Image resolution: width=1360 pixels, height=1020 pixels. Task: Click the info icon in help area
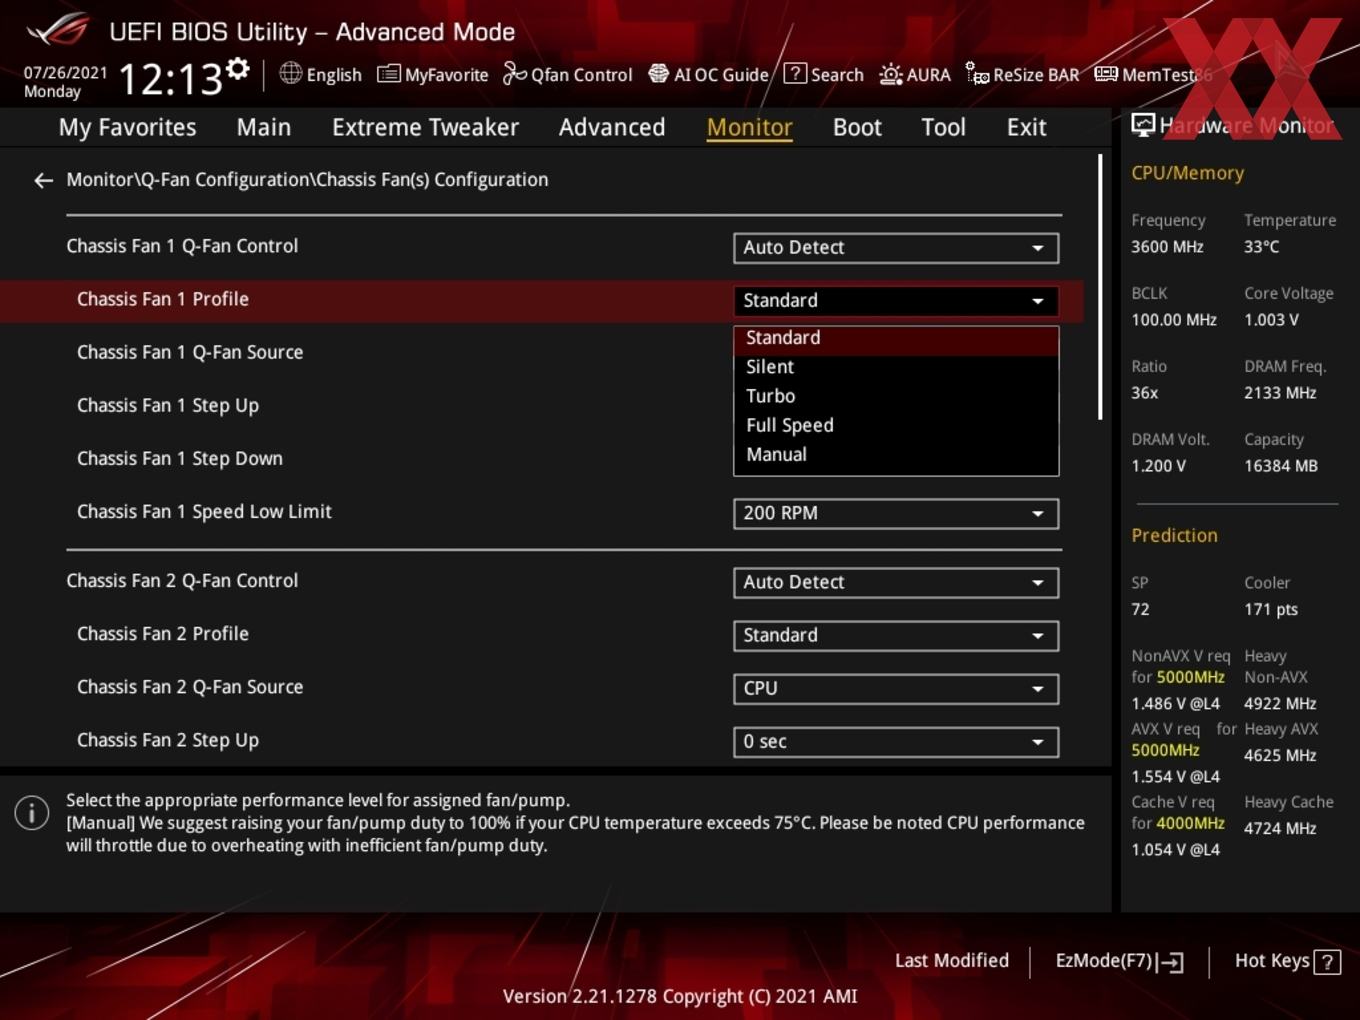tap(32, 812)
